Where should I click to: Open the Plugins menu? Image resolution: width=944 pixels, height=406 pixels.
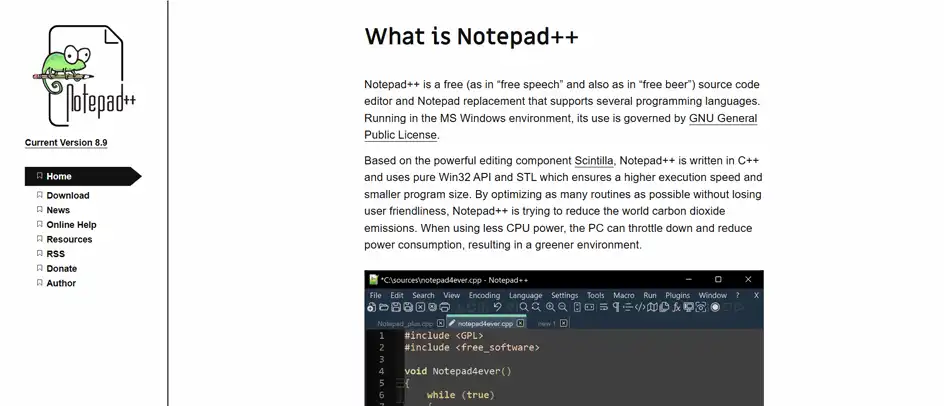(x=678, y=295)
